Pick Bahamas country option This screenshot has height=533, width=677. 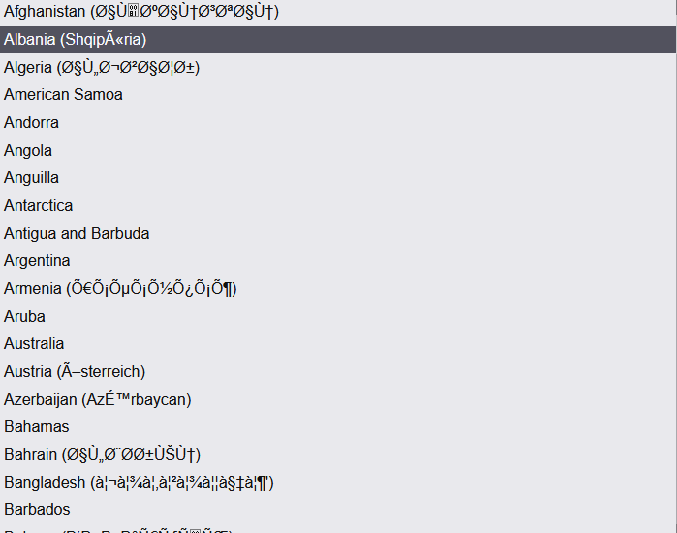click(338, 426)
